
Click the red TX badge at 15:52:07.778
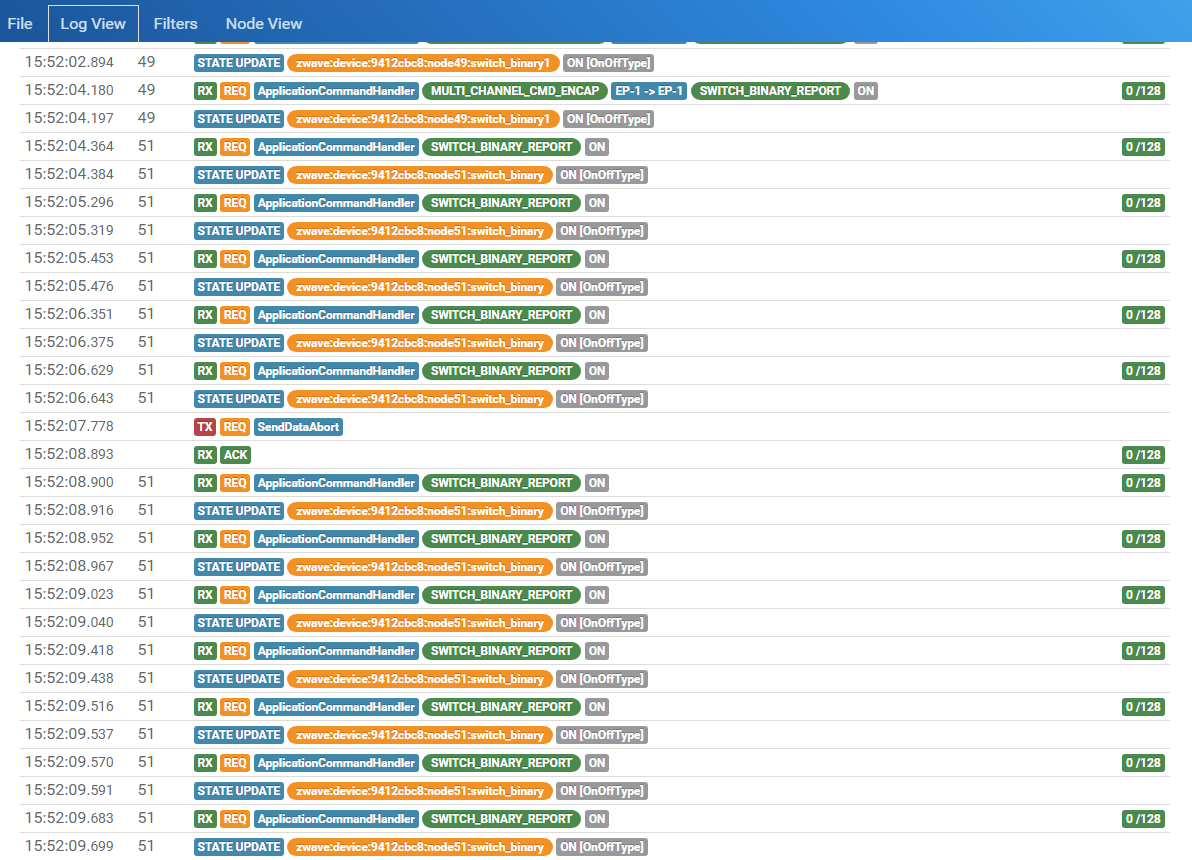pyautogui.click(x=205, y=427)
